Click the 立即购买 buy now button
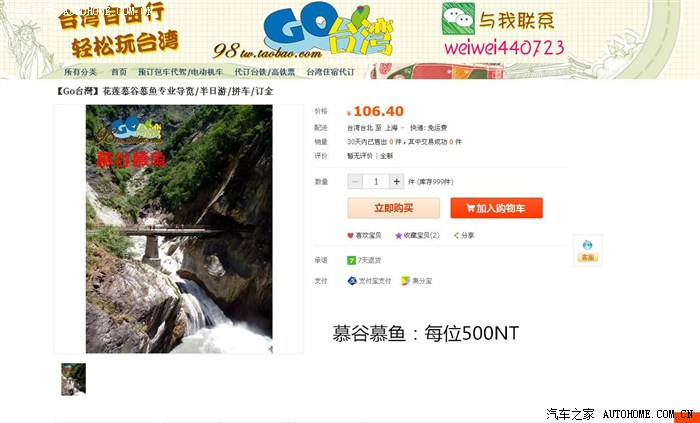Viewport: 700px width, 423px height. click(x=394, y=208)
